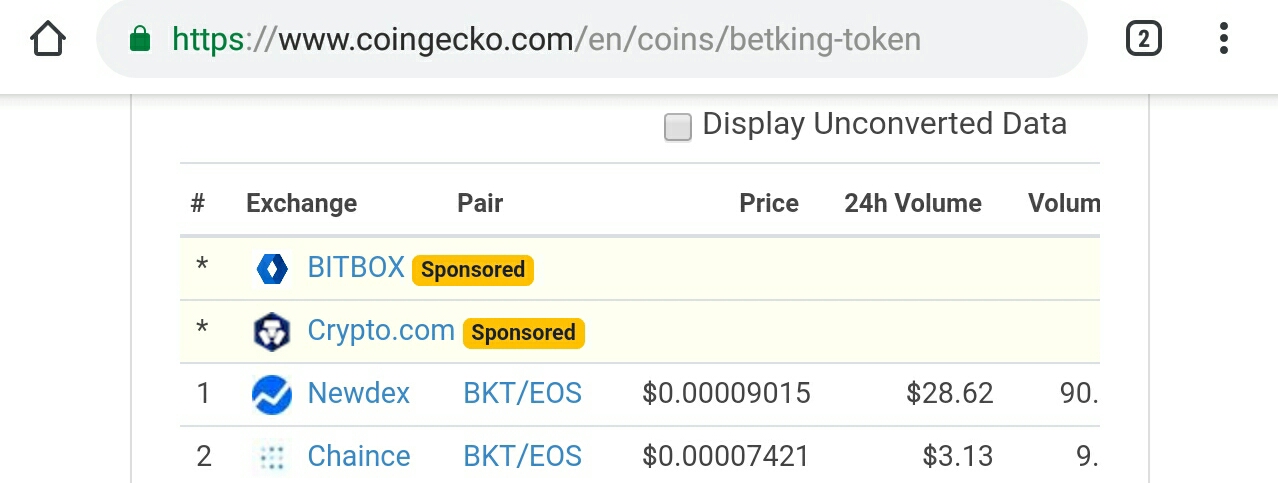
Task: Click the Newdex exchange logo icon
Action: click(272, 394)
